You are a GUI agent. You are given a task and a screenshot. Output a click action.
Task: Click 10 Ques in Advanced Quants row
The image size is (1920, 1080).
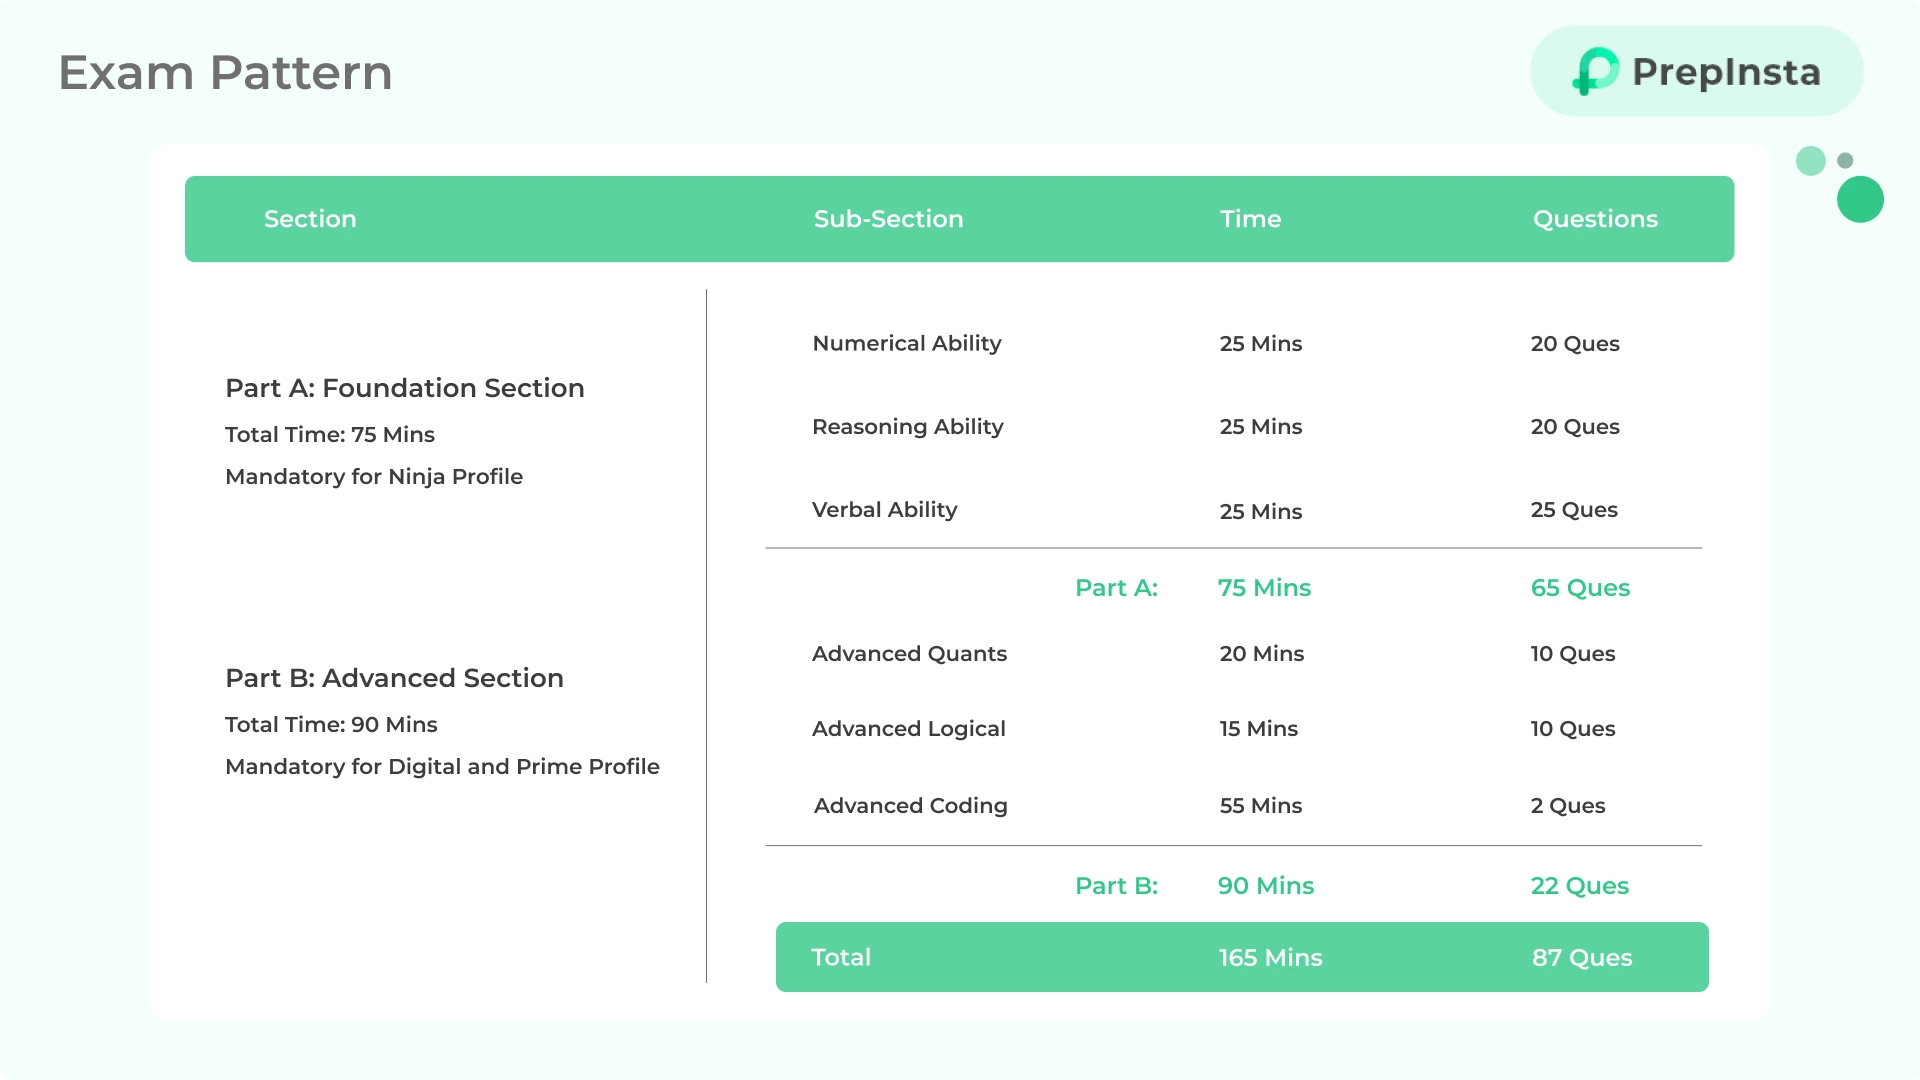(x=1573, y=654)
